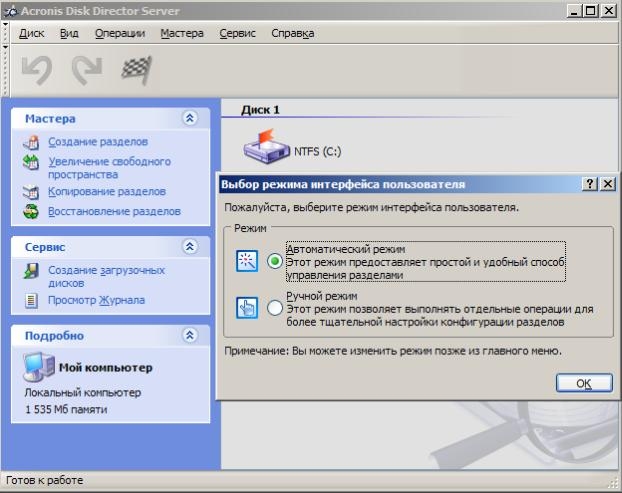Collapse the Мастера panel
The image size is (622, 493).
tap(190, 118)
